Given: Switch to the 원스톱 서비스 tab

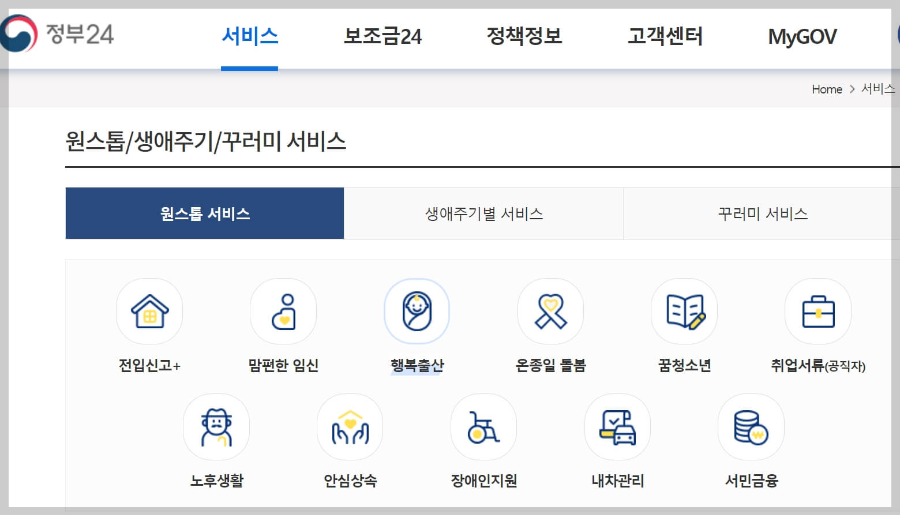Looking at the screenshot, I should (x=205, y=213).
